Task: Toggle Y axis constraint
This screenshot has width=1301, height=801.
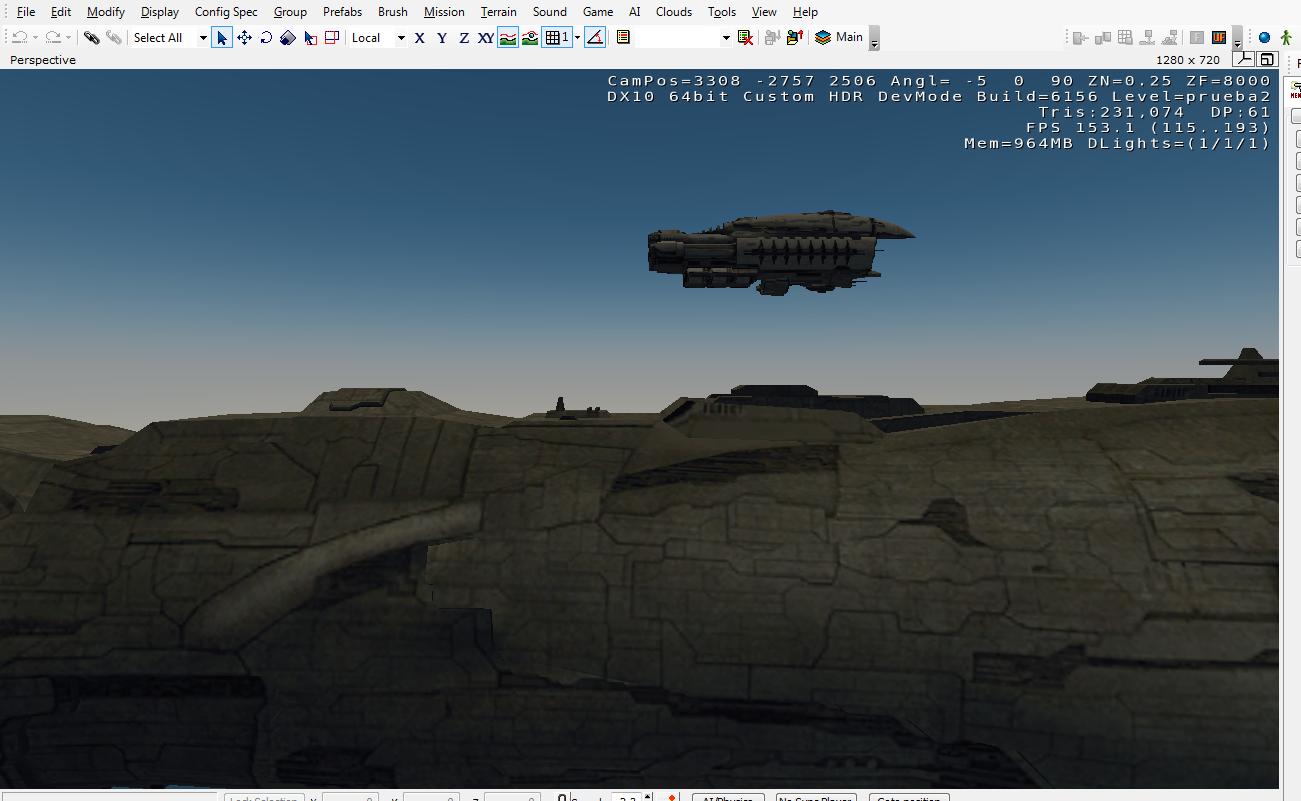Action: pos(442,38)
